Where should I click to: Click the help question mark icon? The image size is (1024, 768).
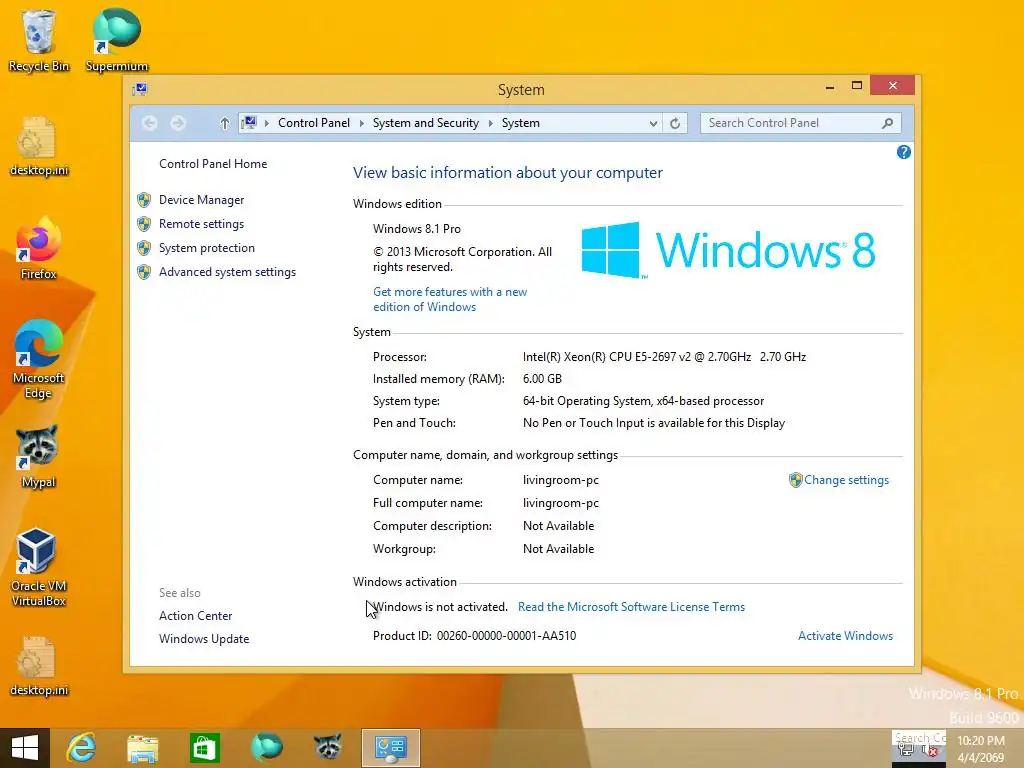pos(903,152)
